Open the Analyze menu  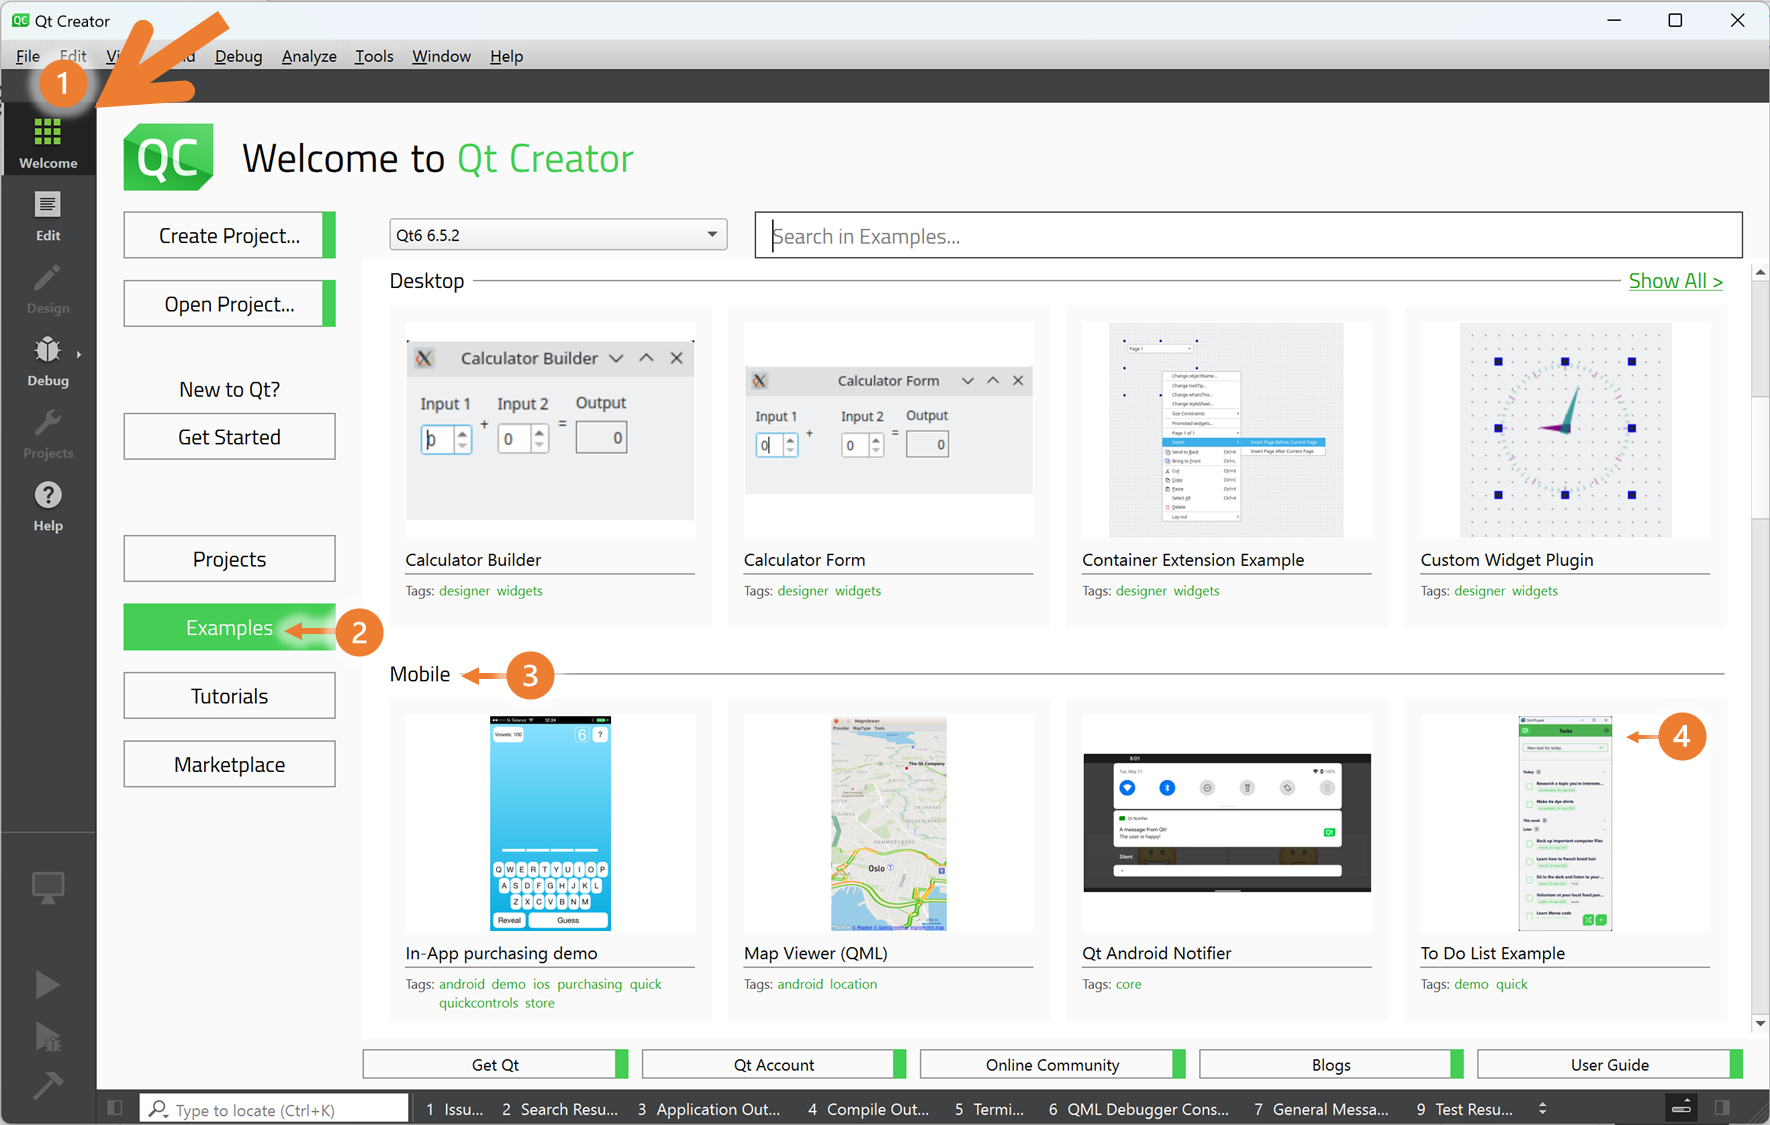click(x=309, y=56)
